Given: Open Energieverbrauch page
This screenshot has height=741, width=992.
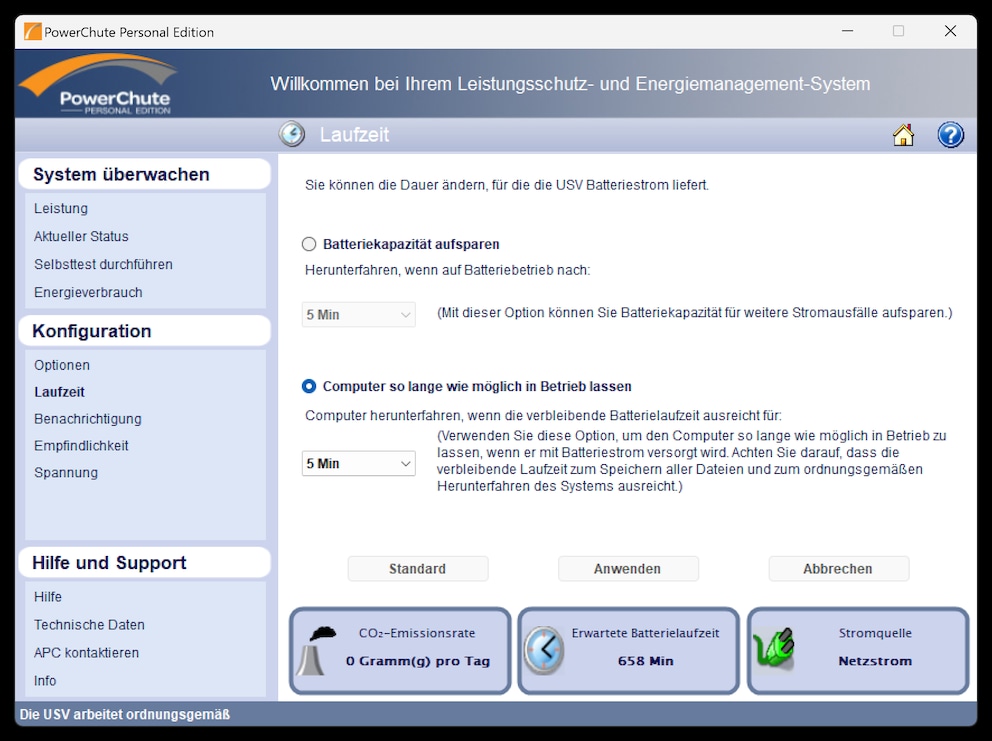Looking at the screenshot, I should [88, 292].
